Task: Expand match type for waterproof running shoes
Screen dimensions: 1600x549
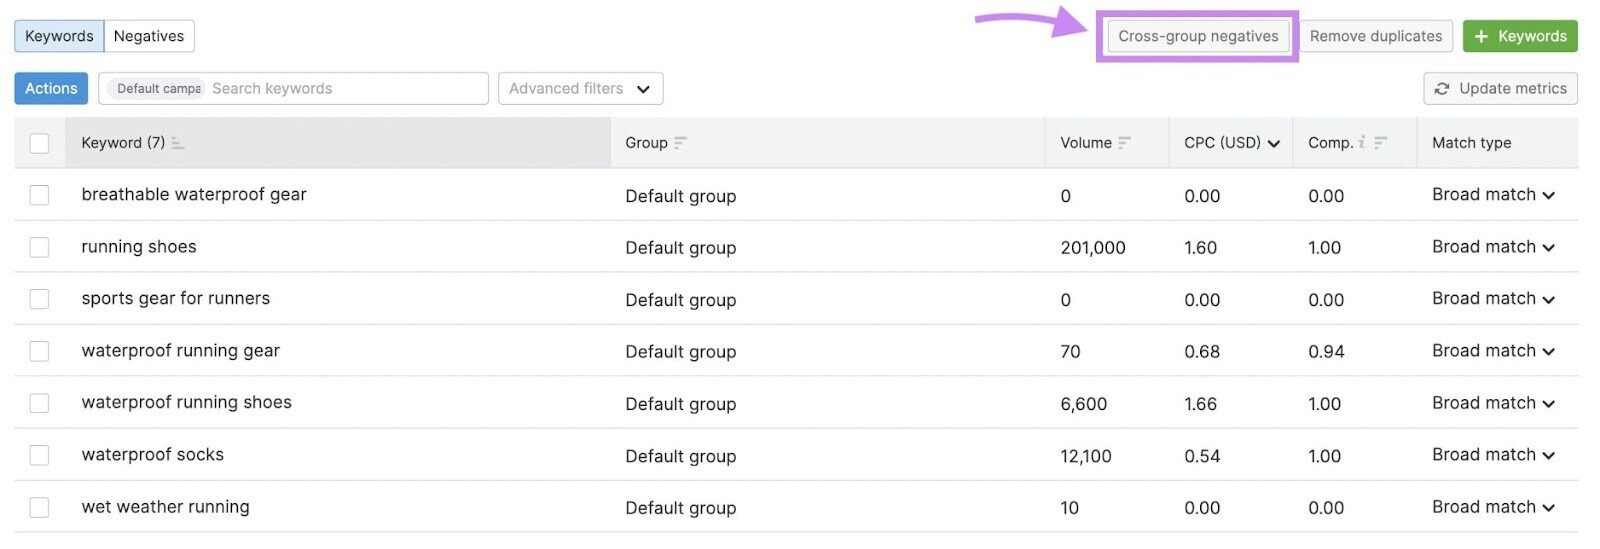Action: coord(1493,403)
